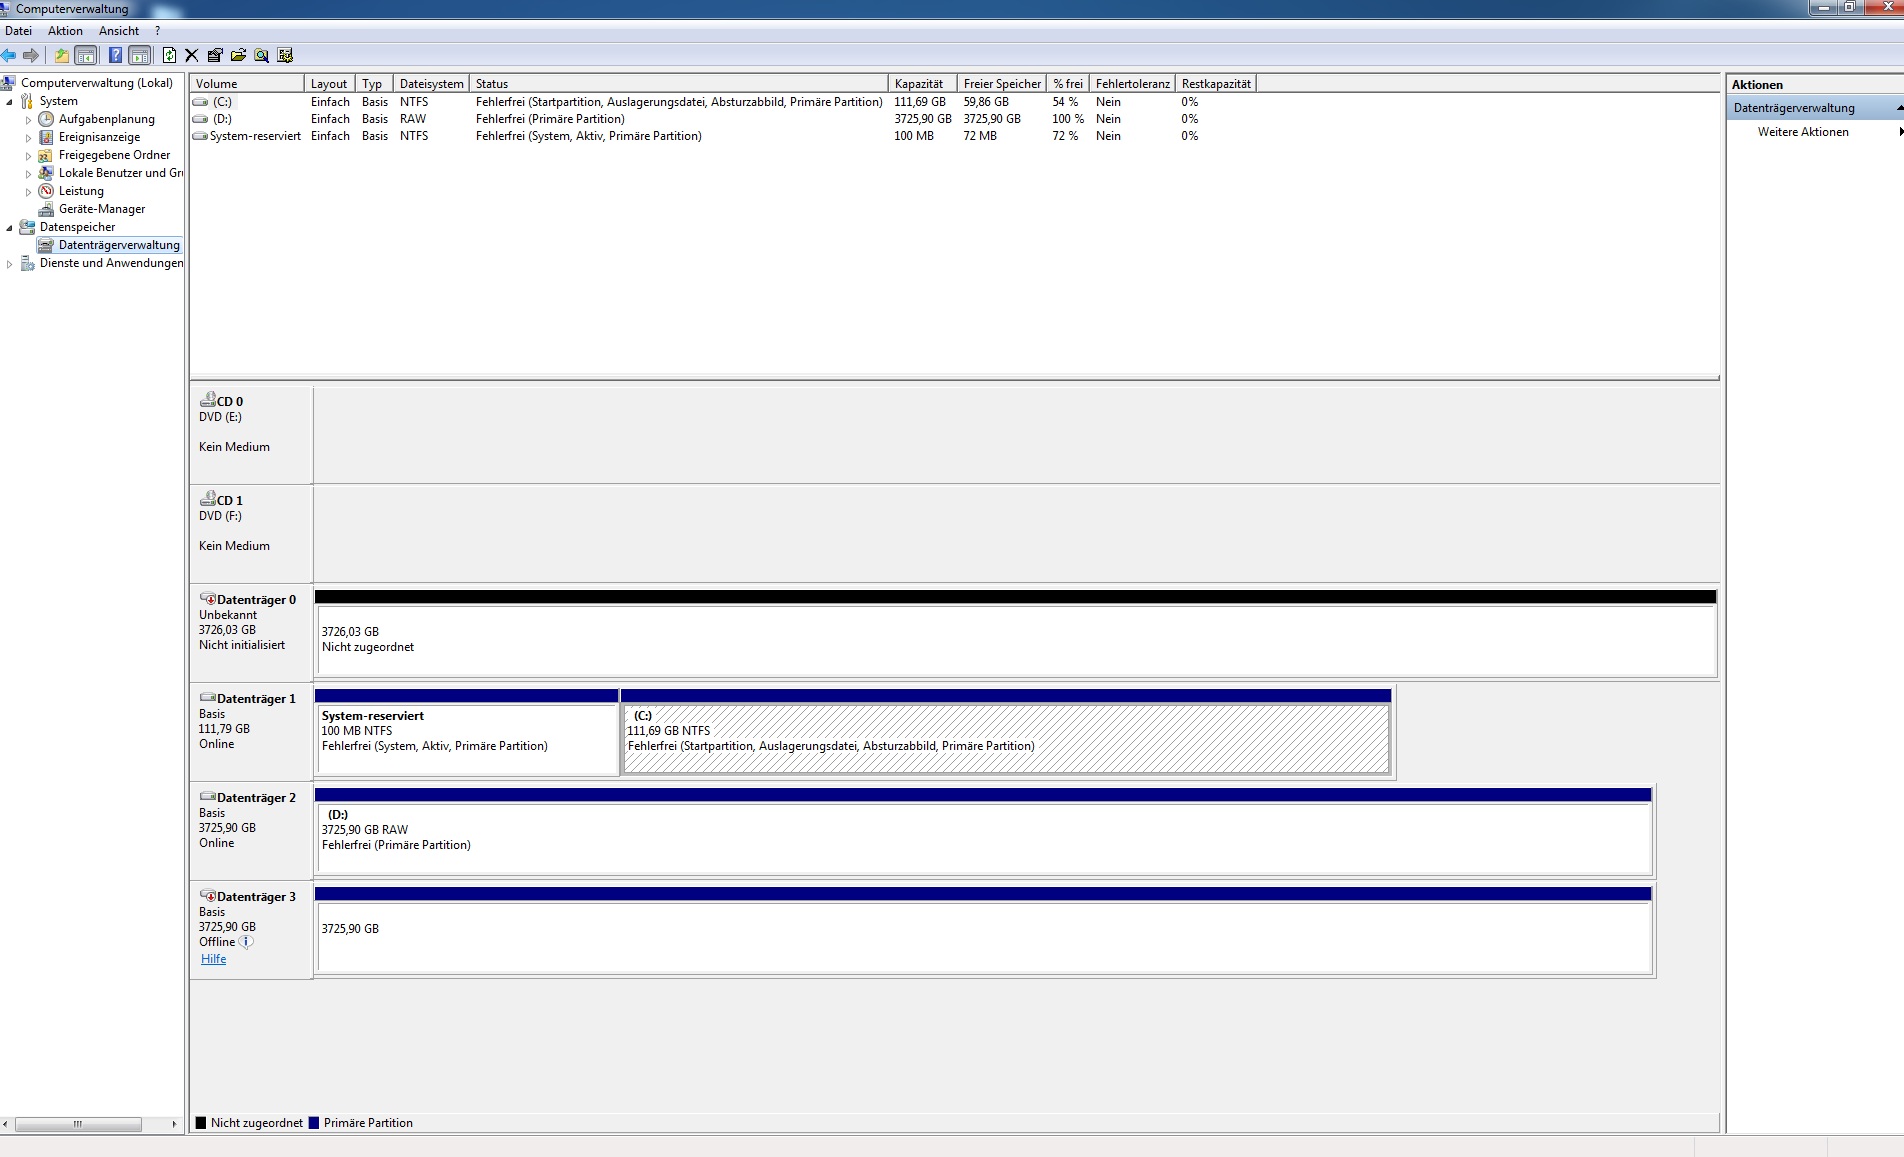Click the settings list icon at toolbar end
This screenshot has width=1904, height=1157.
tap(285, 55)
